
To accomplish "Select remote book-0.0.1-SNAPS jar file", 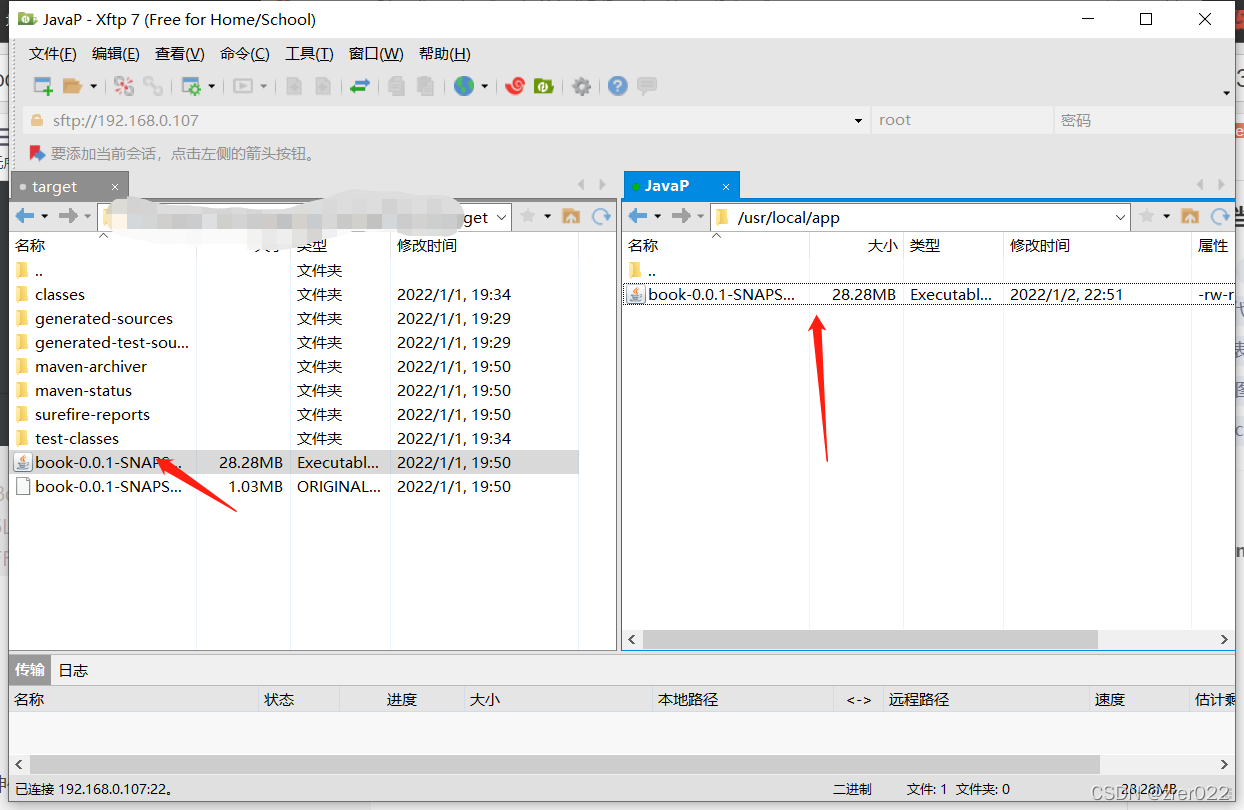I will tap(929, 294).
